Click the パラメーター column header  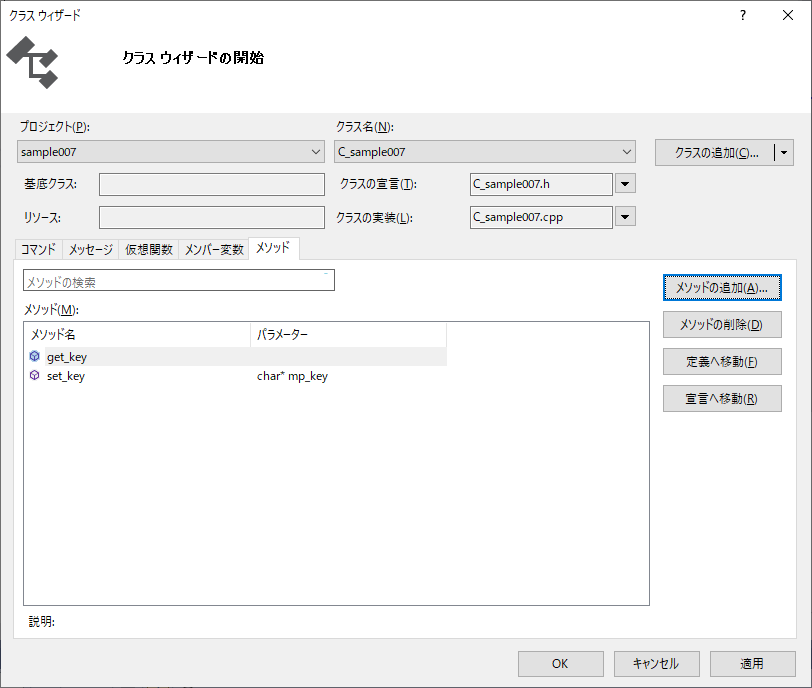pos(347,334)
